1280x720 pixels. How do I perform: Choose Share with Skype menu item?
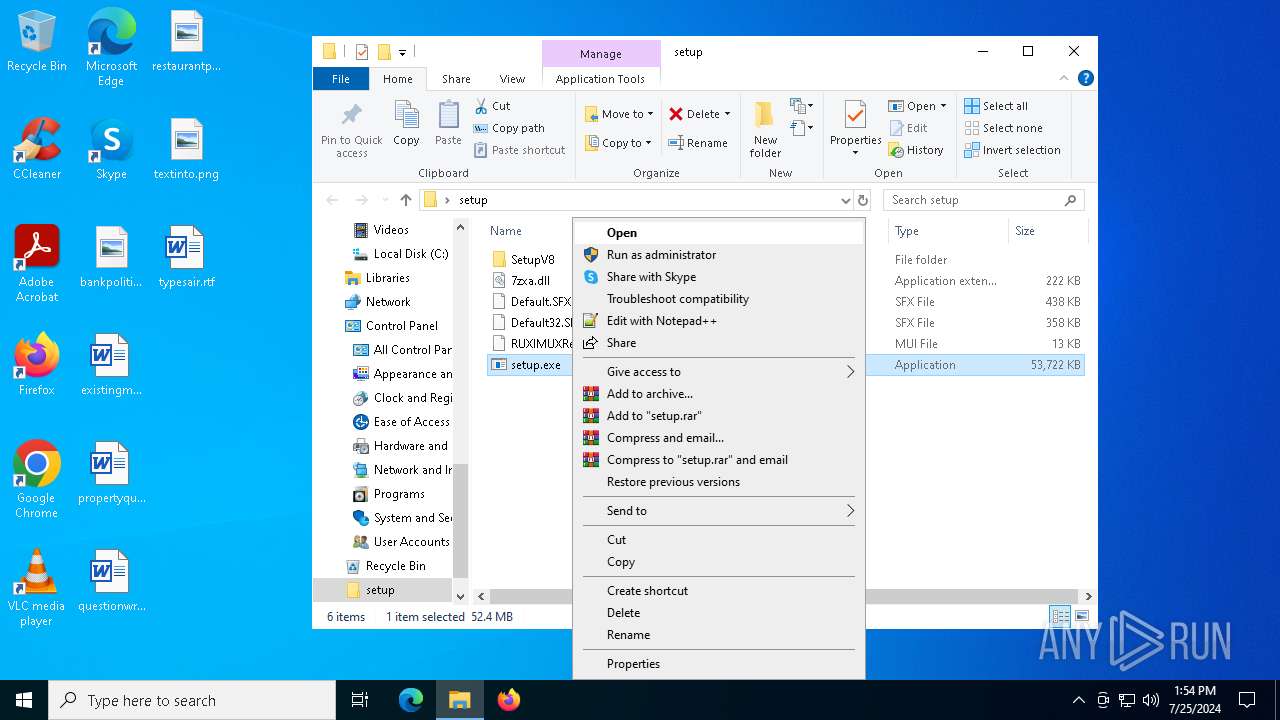point(718,277)
